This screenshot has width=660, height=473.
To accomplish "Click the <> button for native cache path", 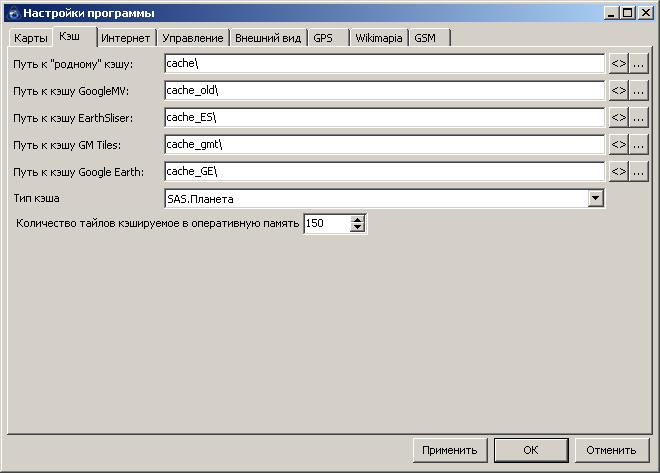I will coord(618,64).
